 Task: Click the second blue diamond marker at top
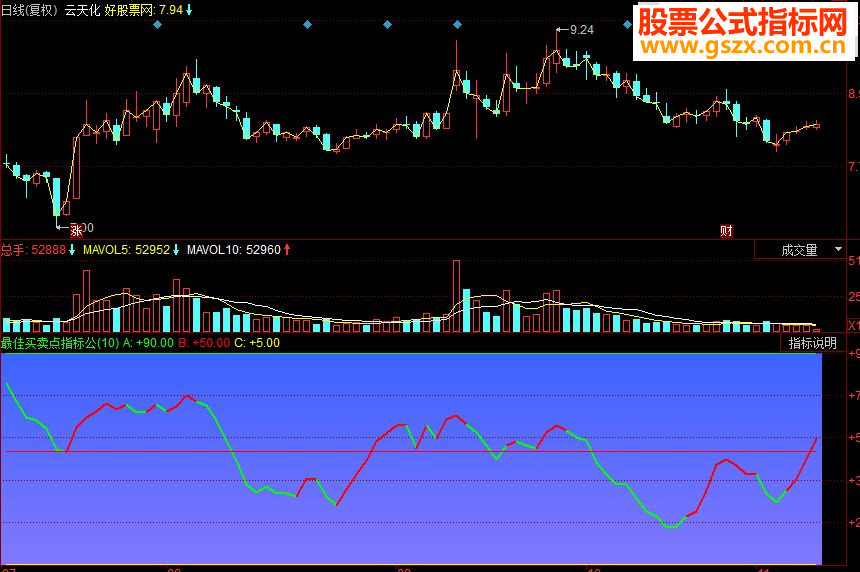click(x=308, y=25)
